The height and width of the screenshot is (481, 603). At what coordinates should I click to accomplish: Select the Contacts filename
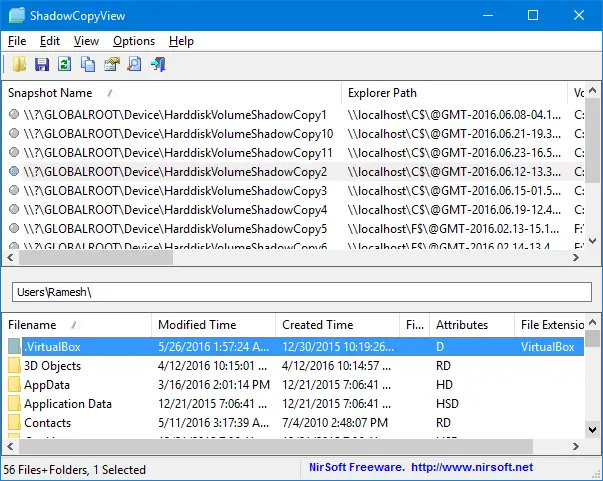tap(48, 423)
